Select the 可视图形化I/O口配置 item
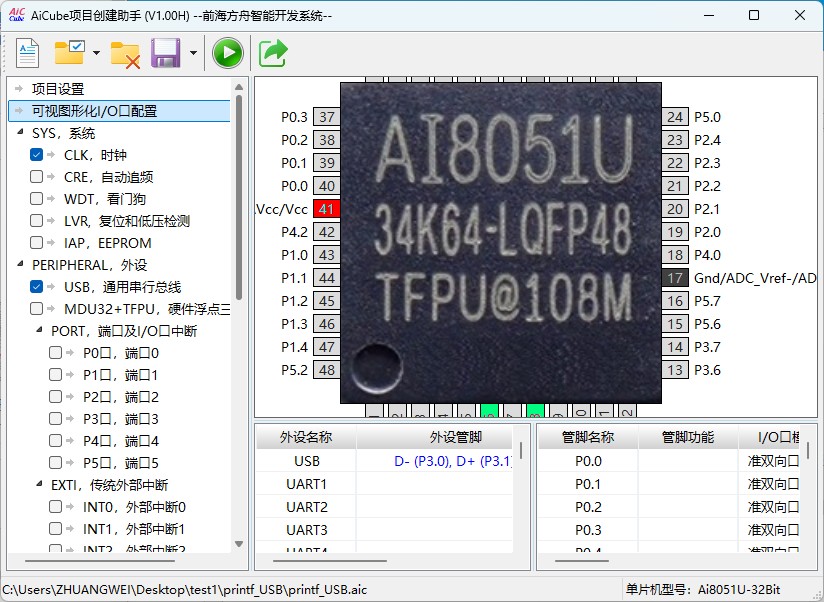This screenshot has width=824, height=602. point(94,111)
